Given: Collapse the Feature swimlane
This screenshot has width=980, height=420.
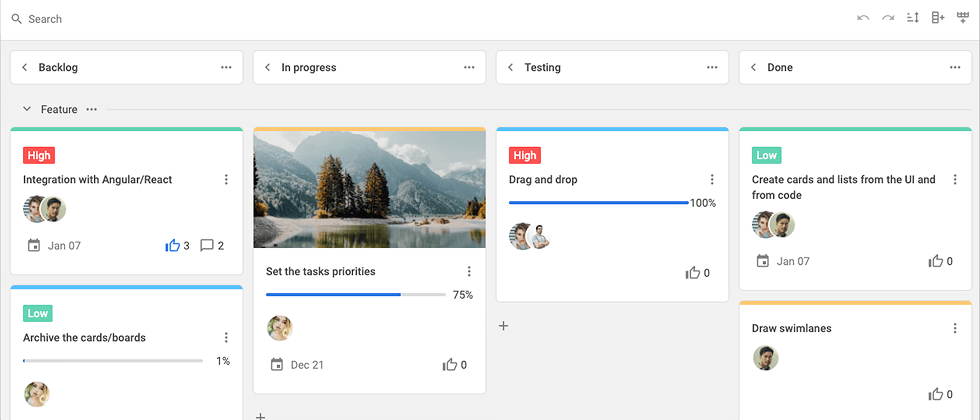Looking at the screenshot, I should (27, 109).
